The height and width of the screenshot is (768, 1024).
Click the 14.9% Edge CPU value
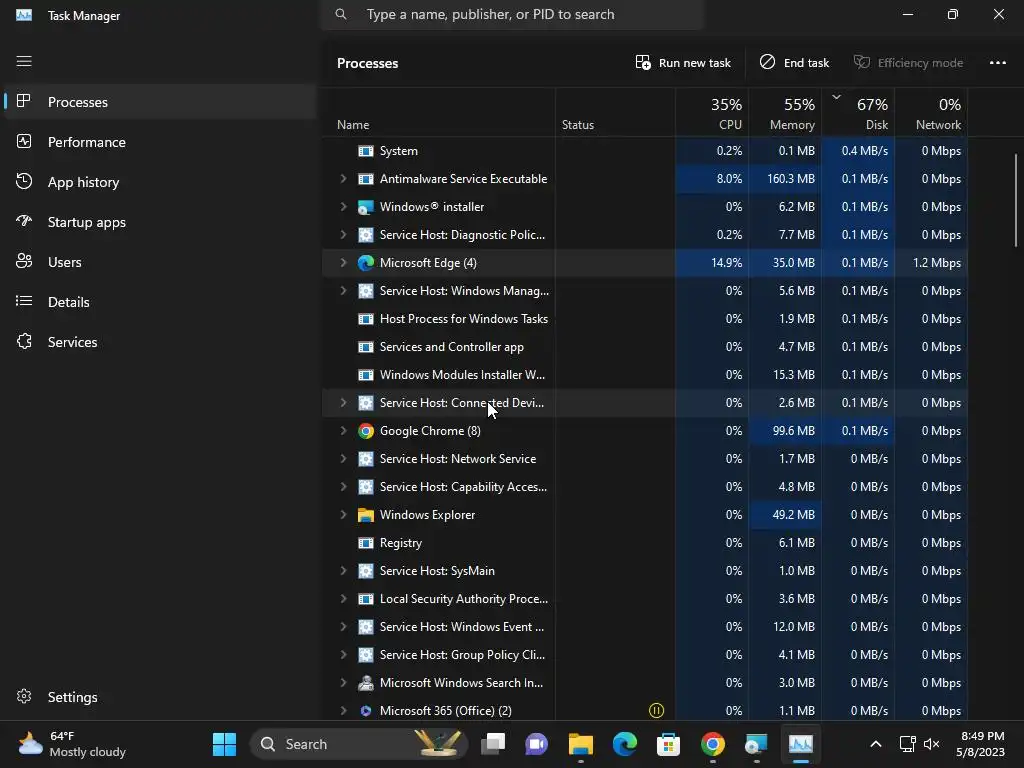[726, 263]
